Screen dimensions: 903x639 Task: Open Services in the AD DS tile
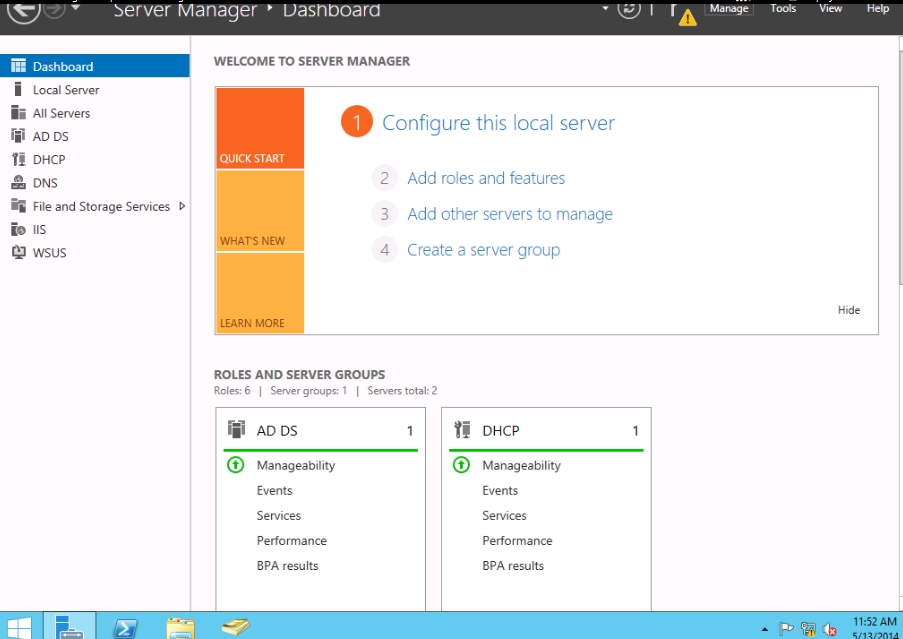point(279,515)
